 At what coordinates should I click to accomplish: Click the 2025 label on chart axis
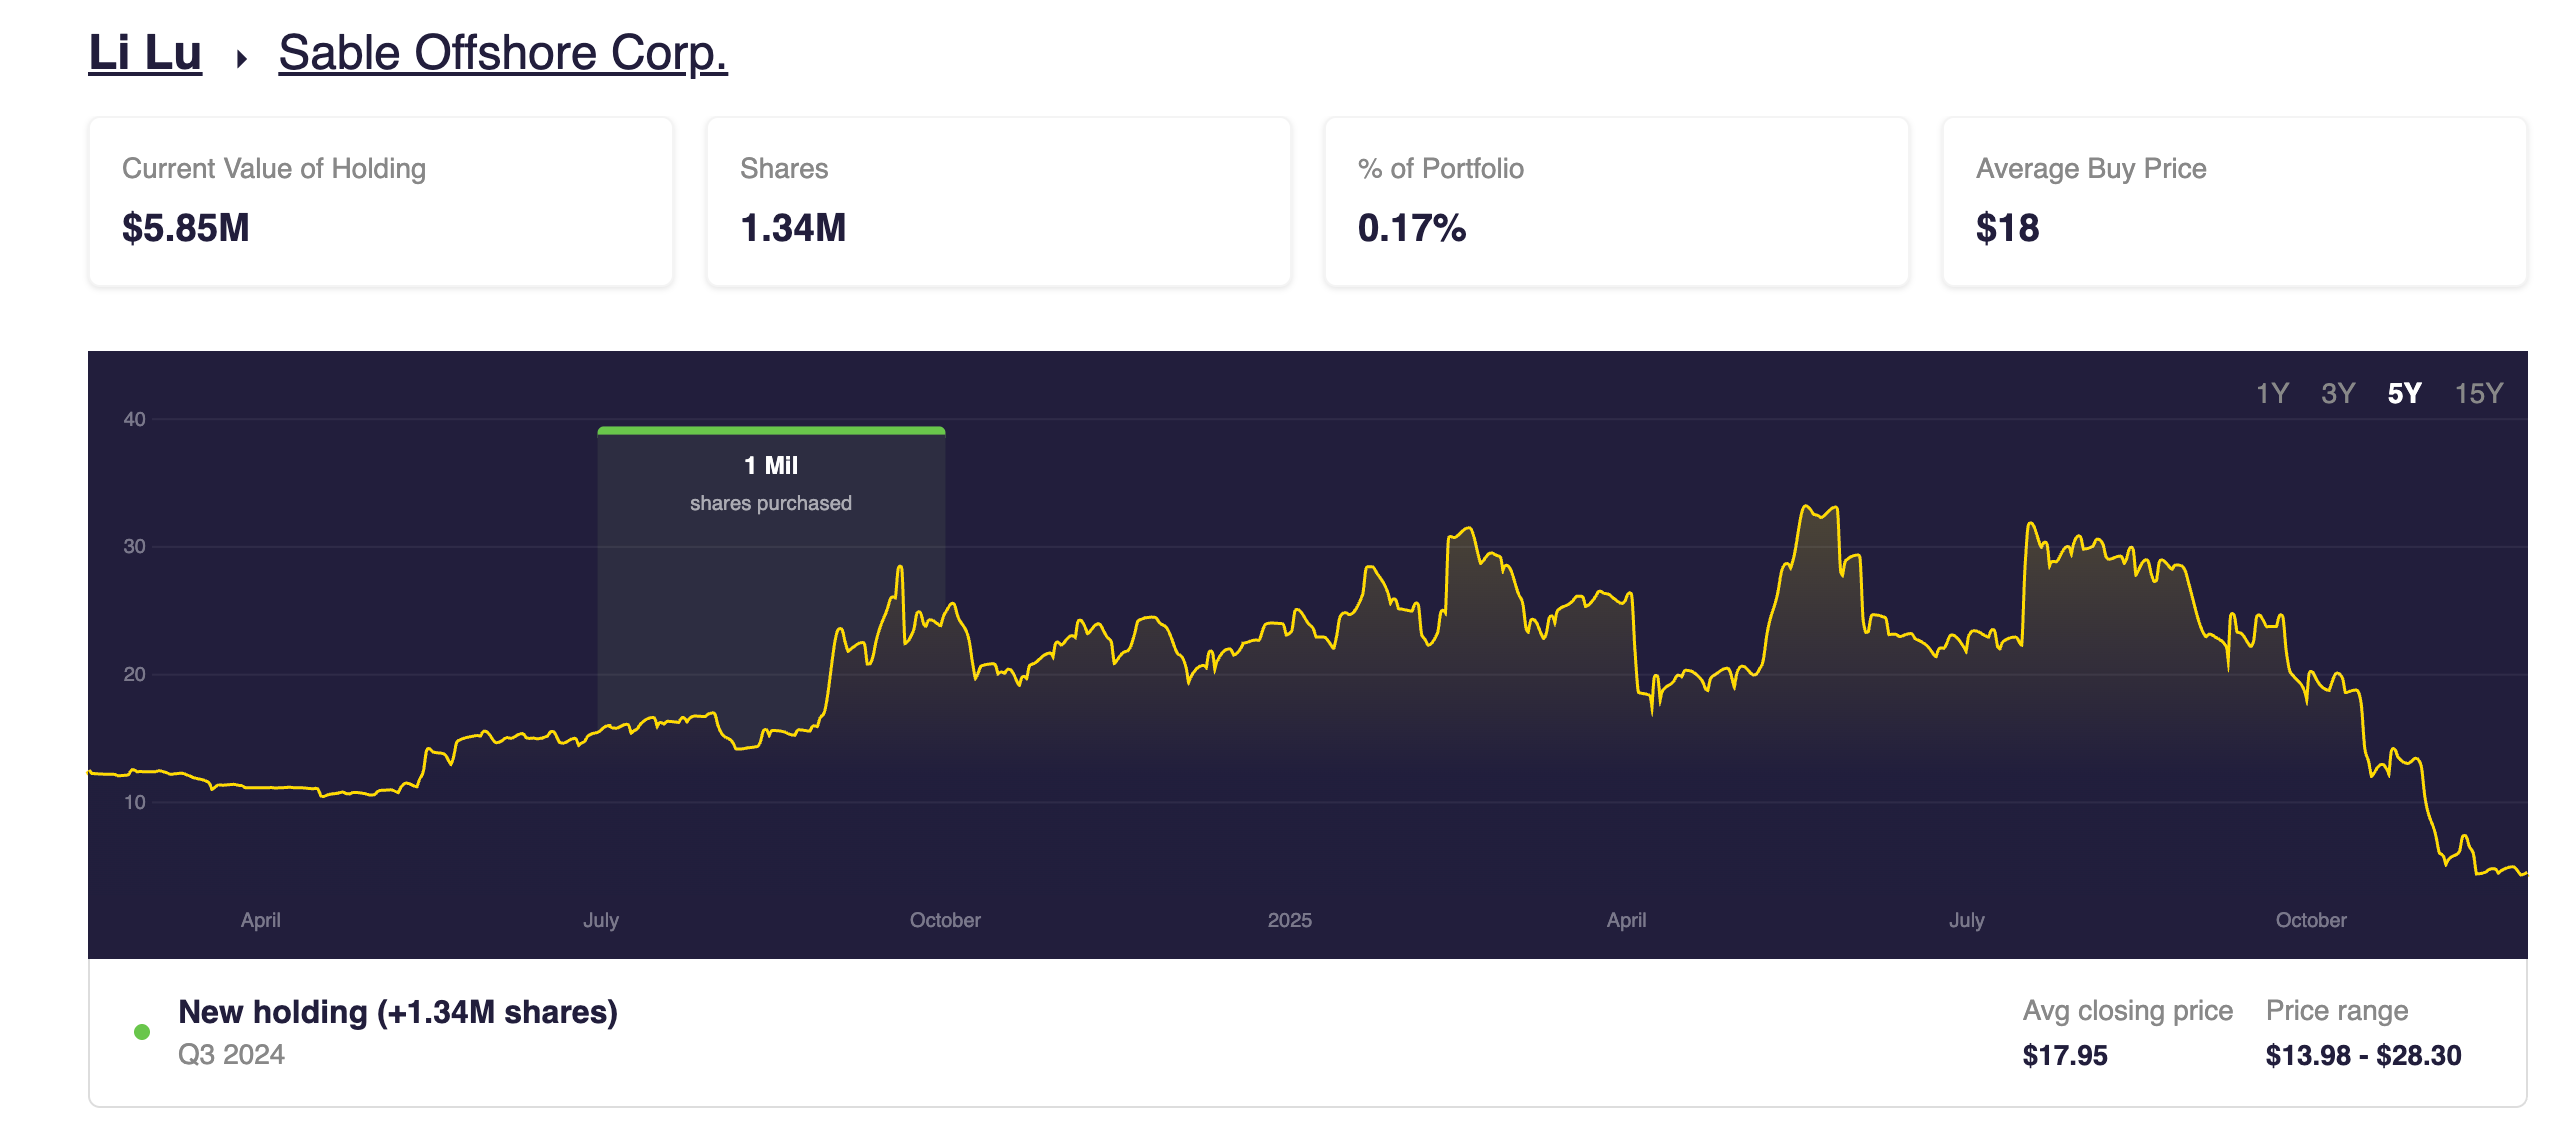tap(1289, 920)
